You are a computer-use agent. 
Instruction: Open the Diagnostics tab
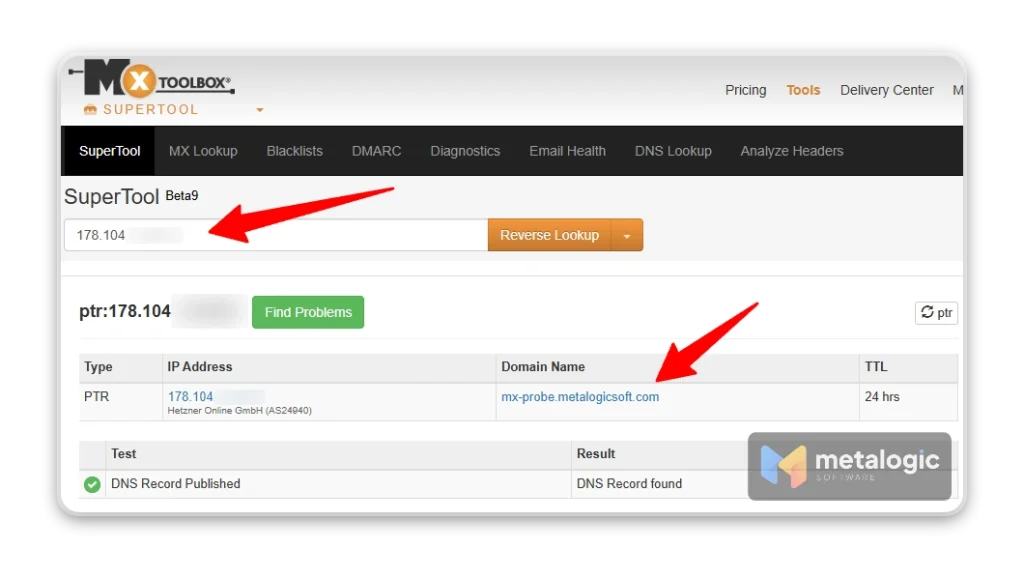[x=465, y=151]
